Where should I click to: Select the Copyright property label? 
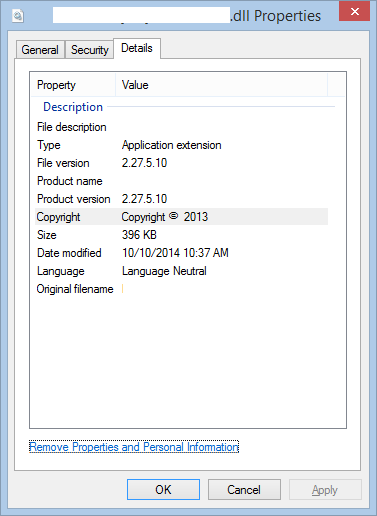pos(58,217)
